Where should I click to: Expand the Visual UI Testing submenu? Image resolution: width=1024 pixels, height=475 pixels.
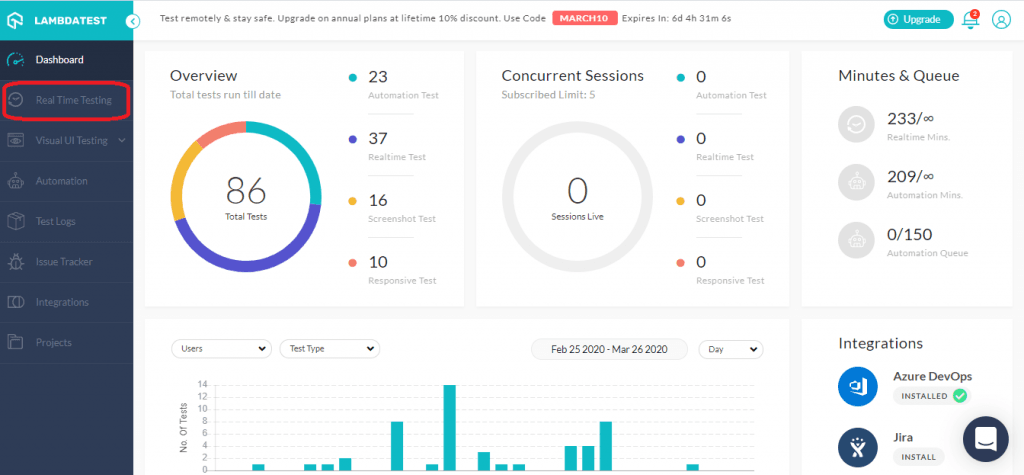coord(122,141)
